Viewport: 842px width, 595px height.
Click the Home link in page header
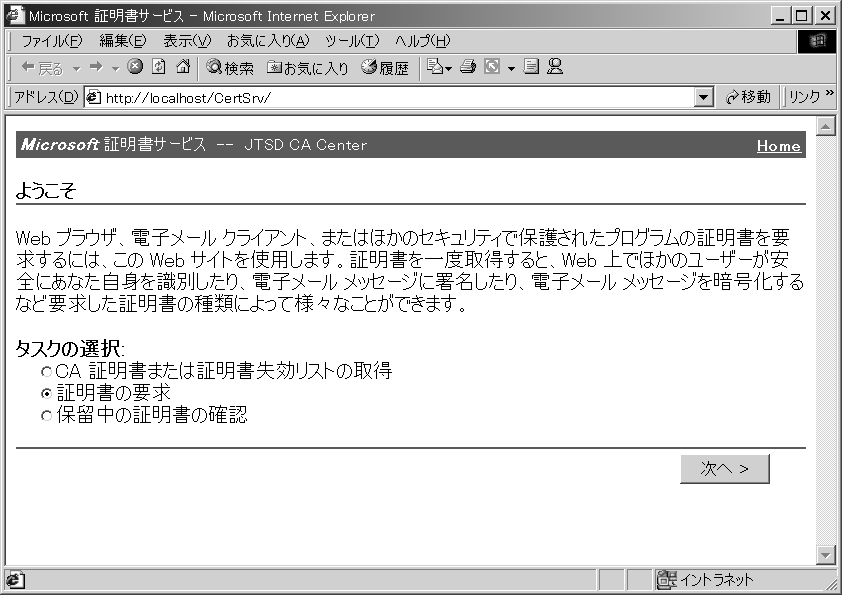[x=778, y=146]
